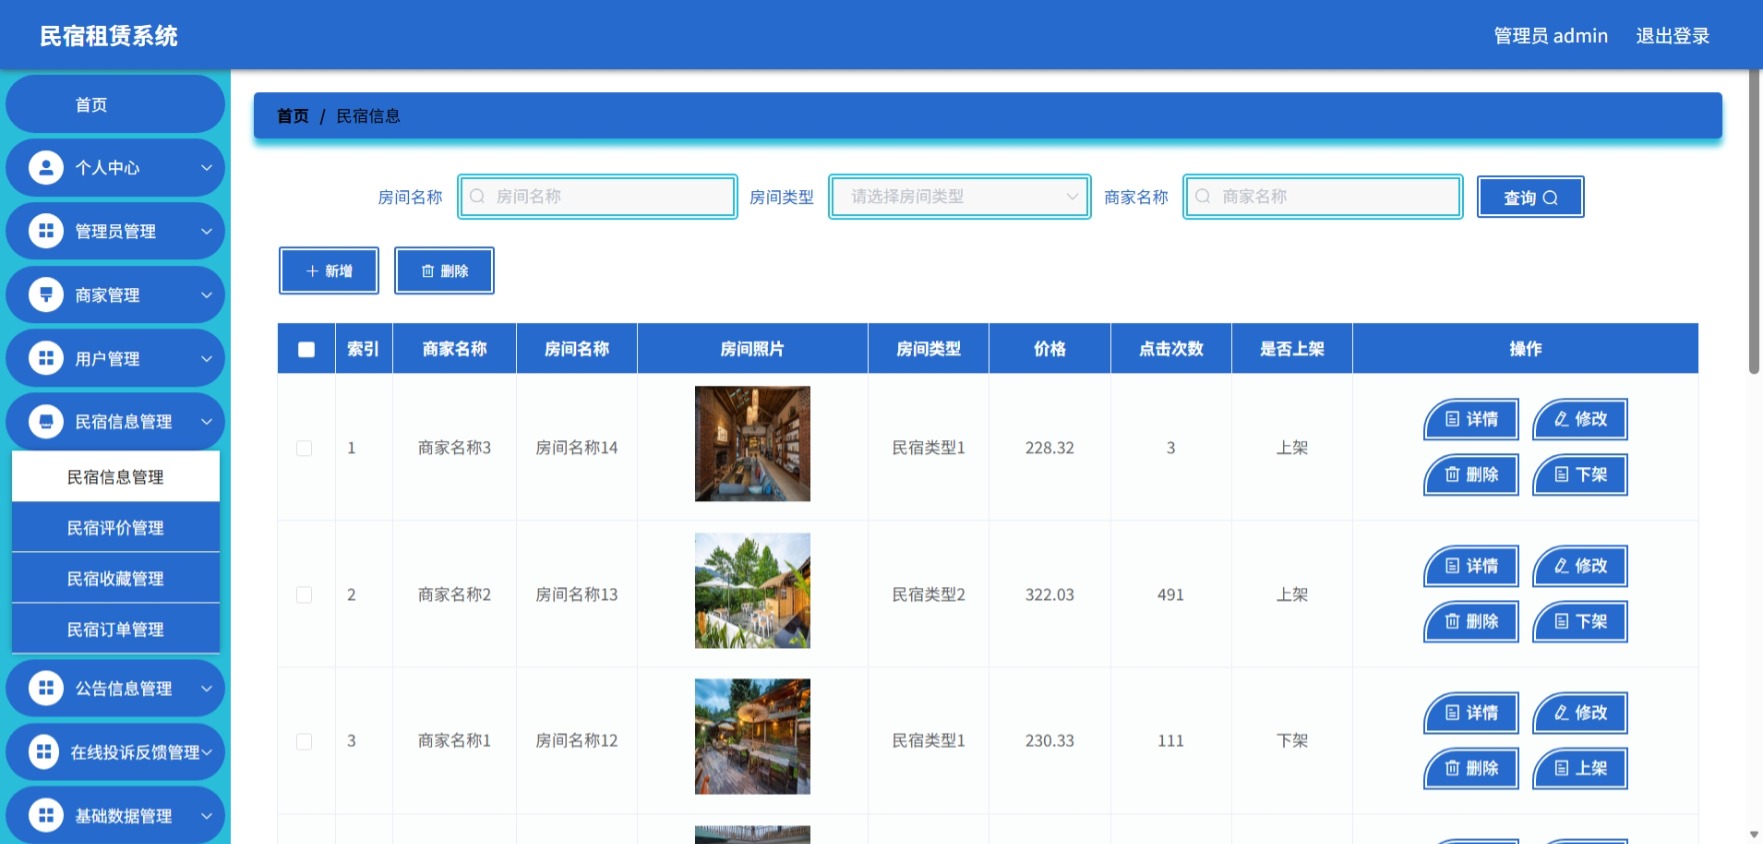Screen dimensions: 1763x844
Task: Check the row checkbox for 房间名称13
Action: click(x=304, y=595)
